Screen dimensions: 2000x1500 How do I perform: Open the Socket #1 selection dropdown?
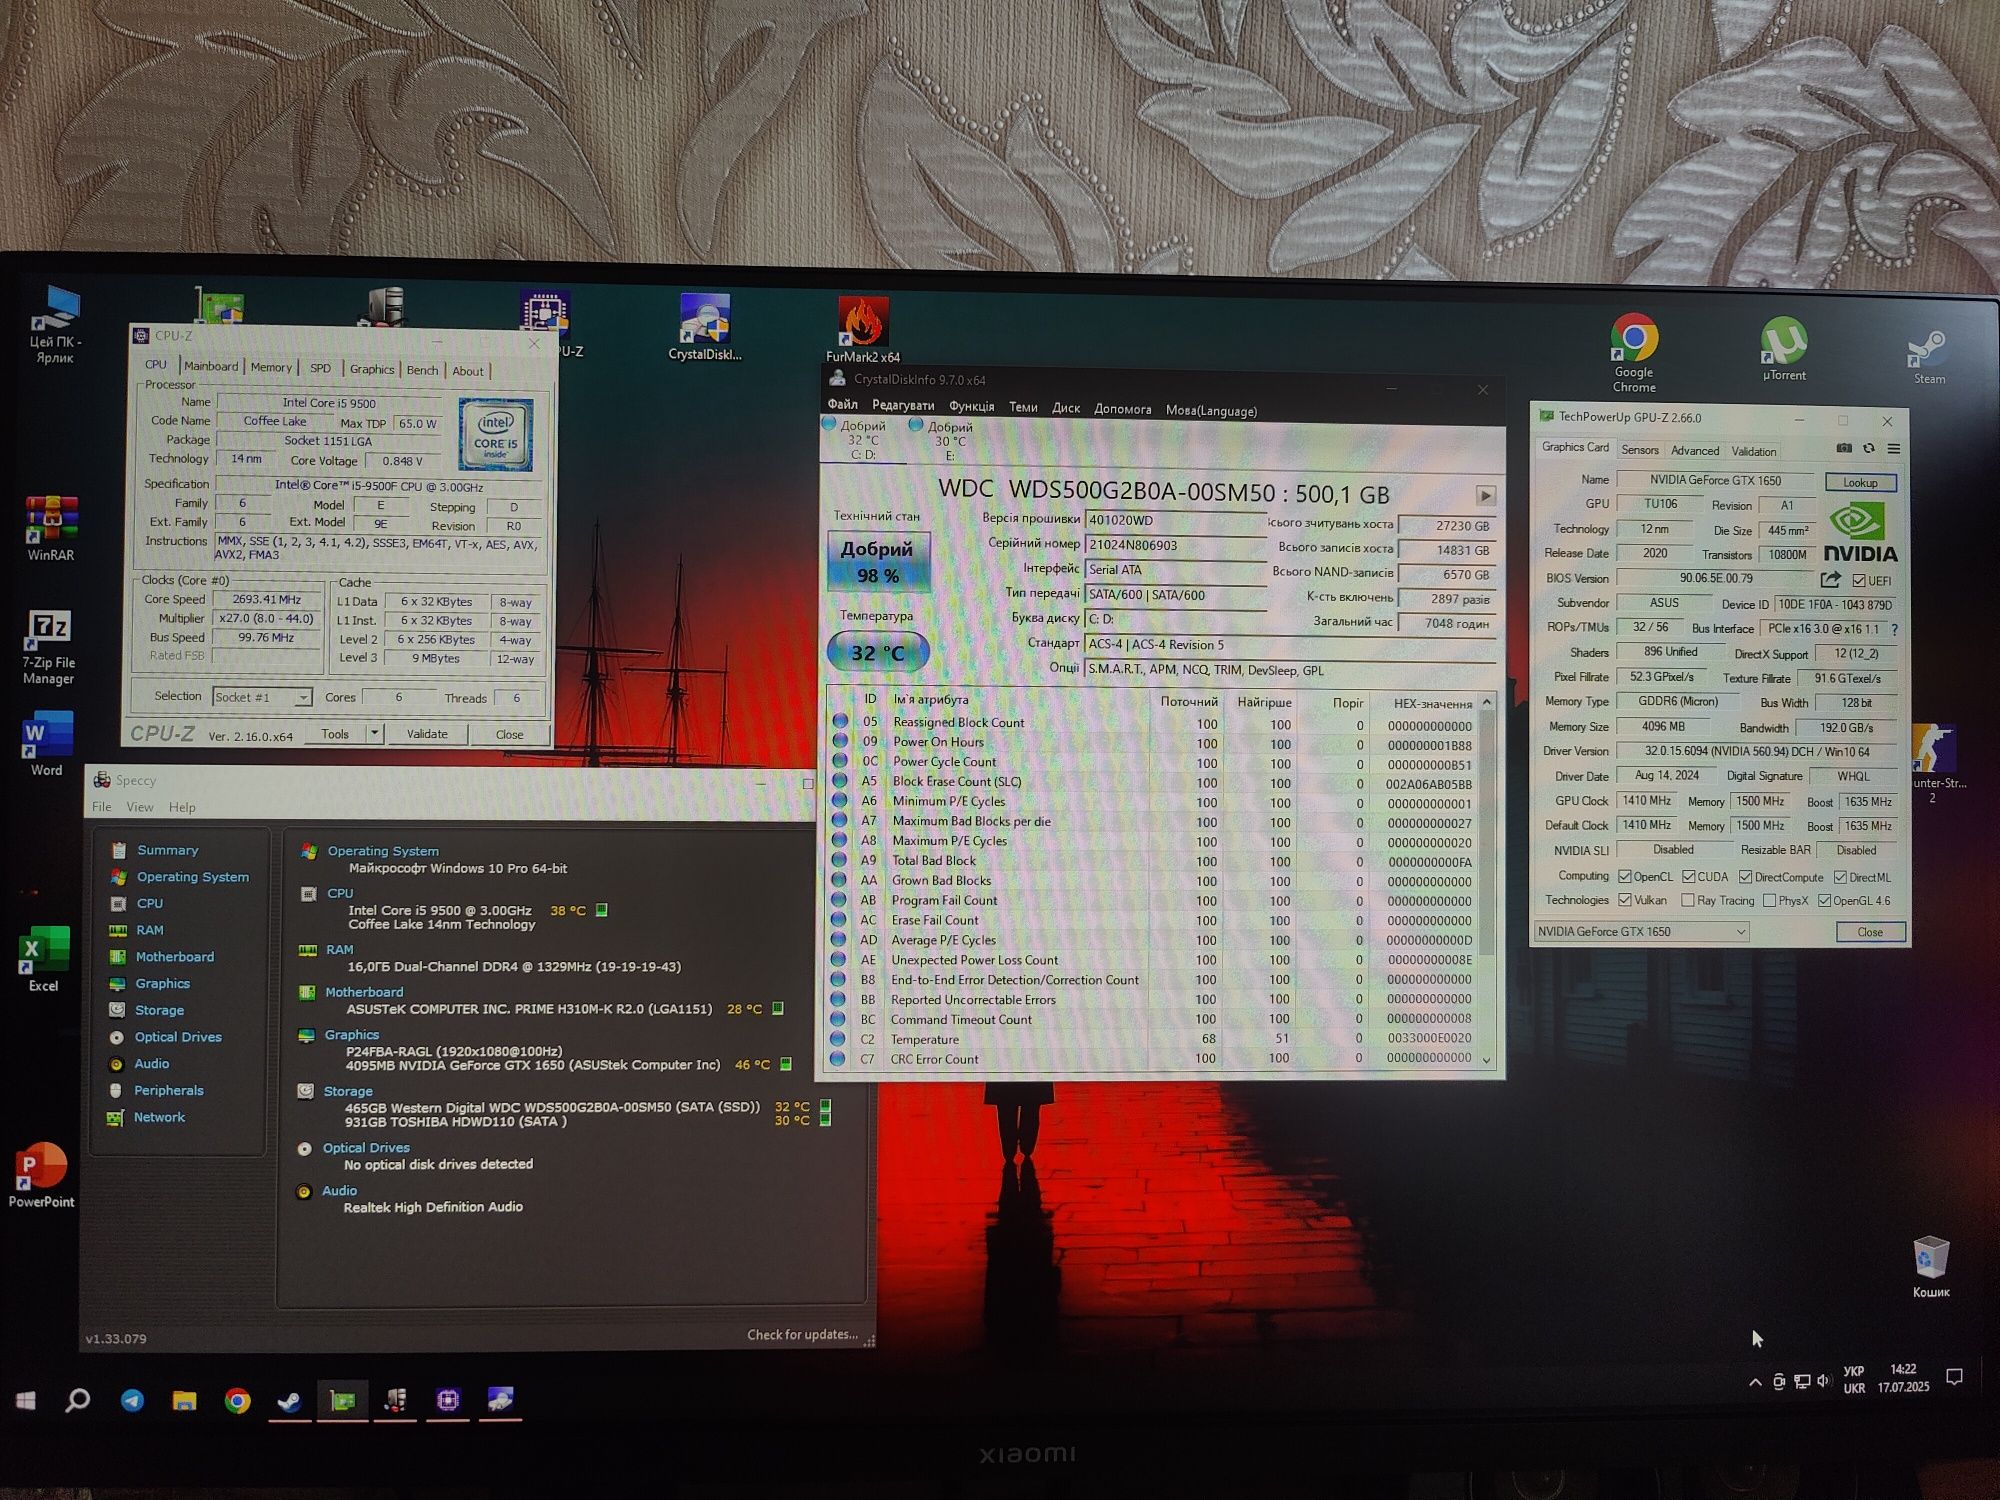[262, 697]
